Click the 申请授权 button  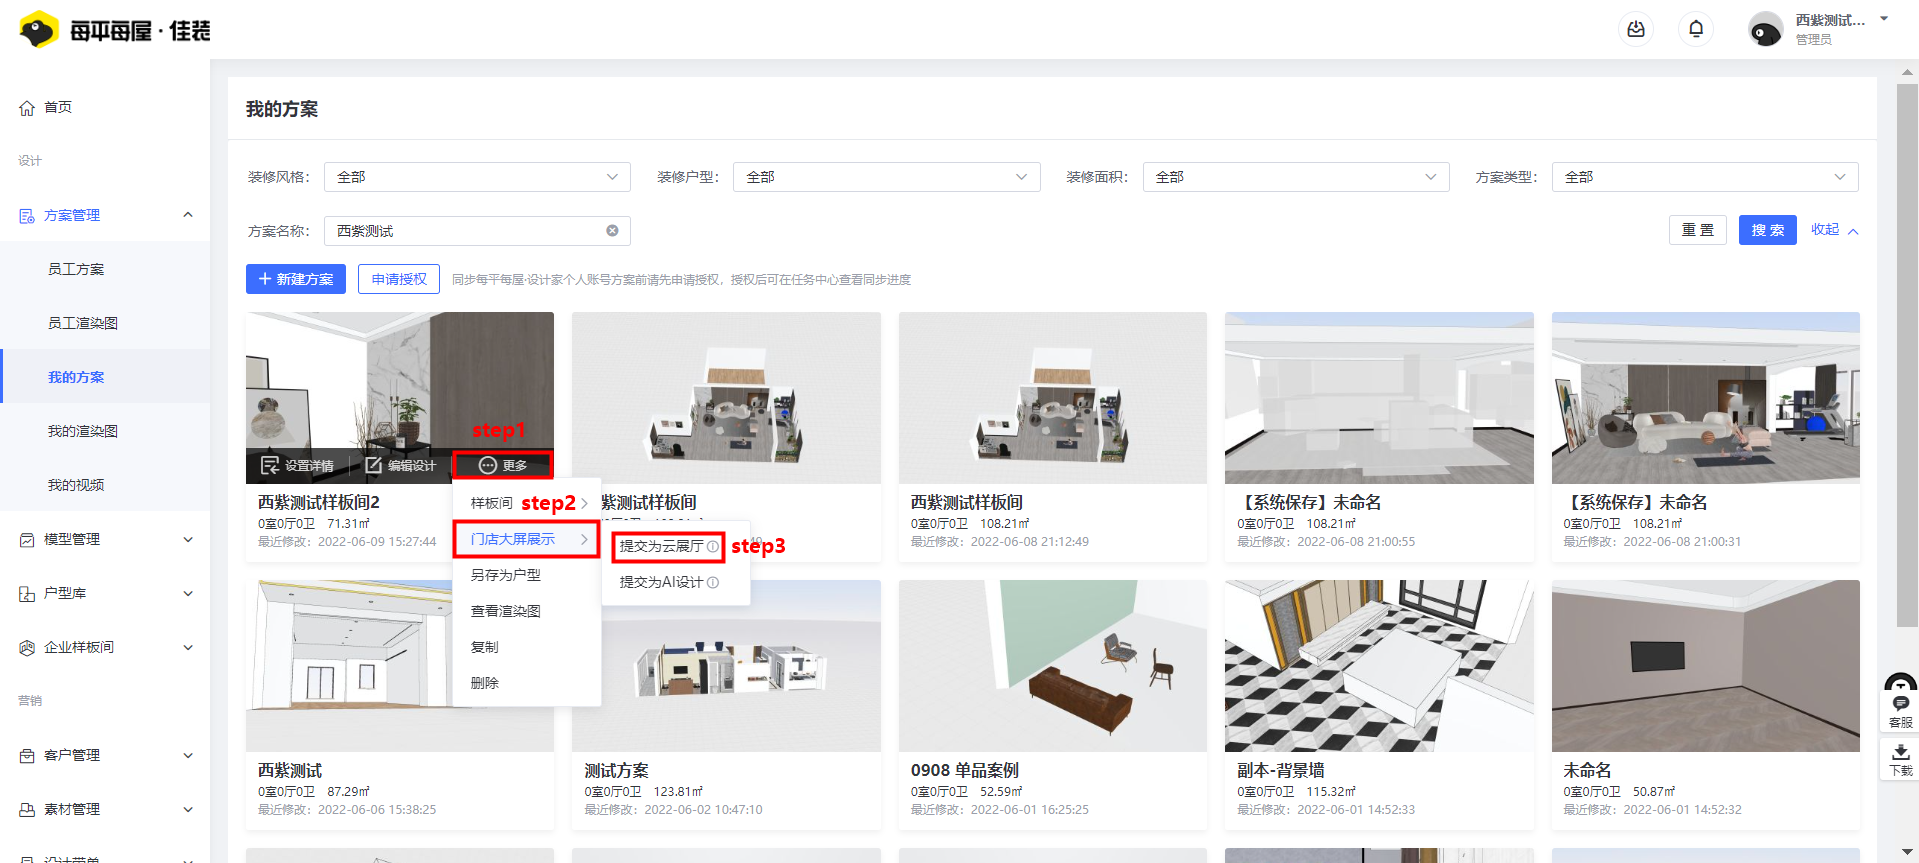click(x=399, y=279)
